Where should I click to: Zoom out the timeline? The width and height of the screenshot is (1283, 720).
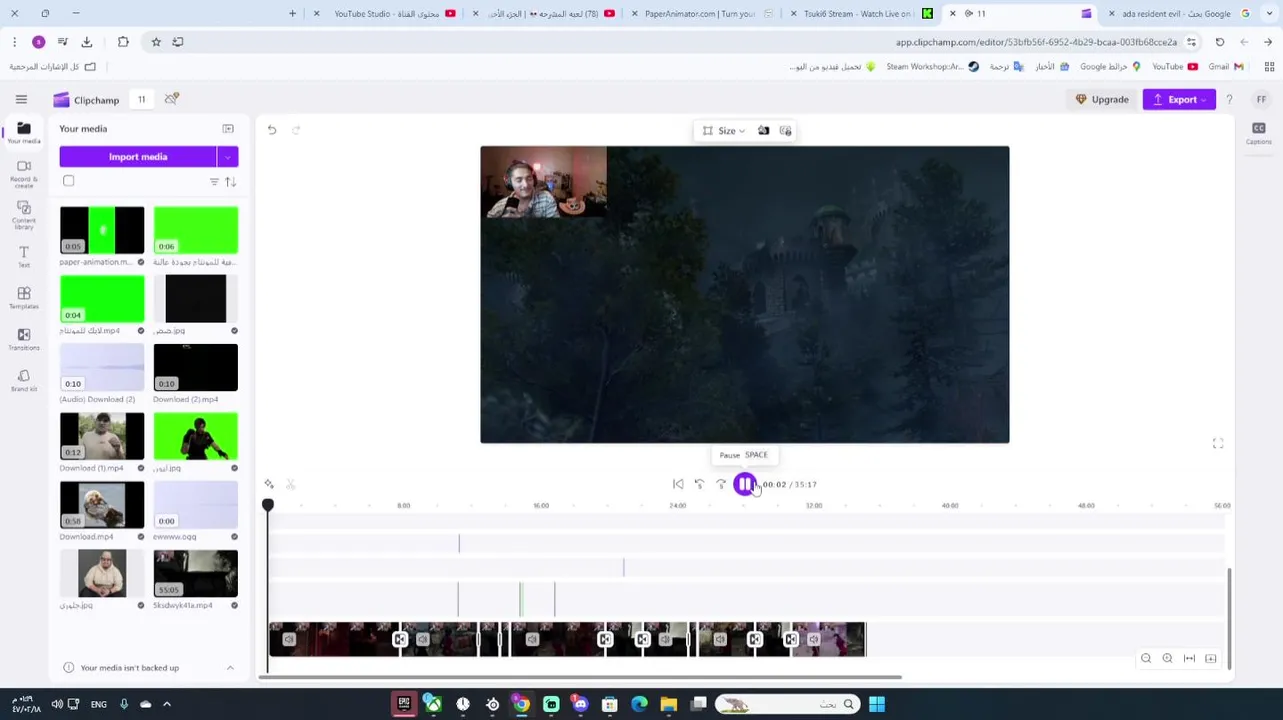(1146, 658)
